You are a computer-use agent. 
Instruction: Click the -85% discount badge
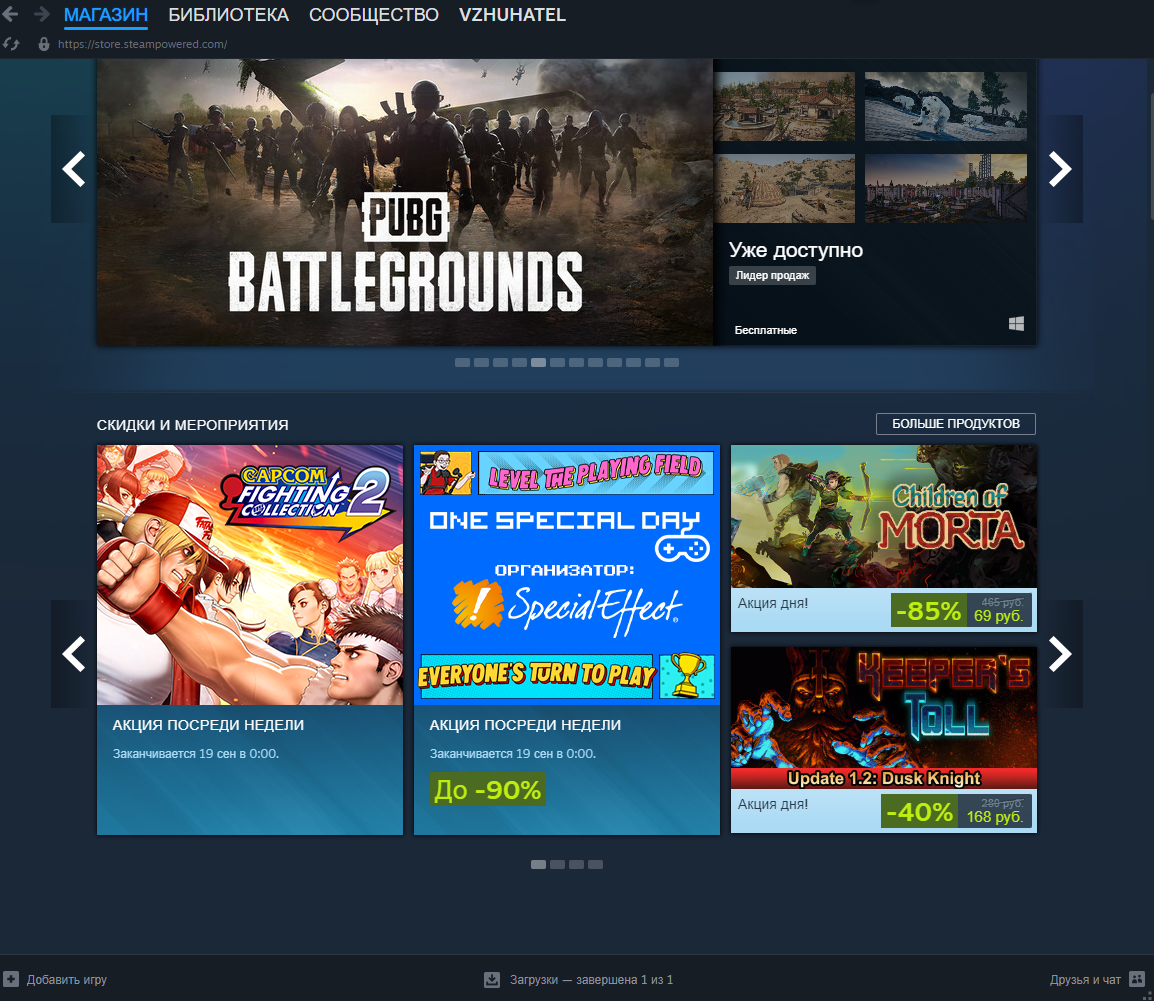point(928,611)
